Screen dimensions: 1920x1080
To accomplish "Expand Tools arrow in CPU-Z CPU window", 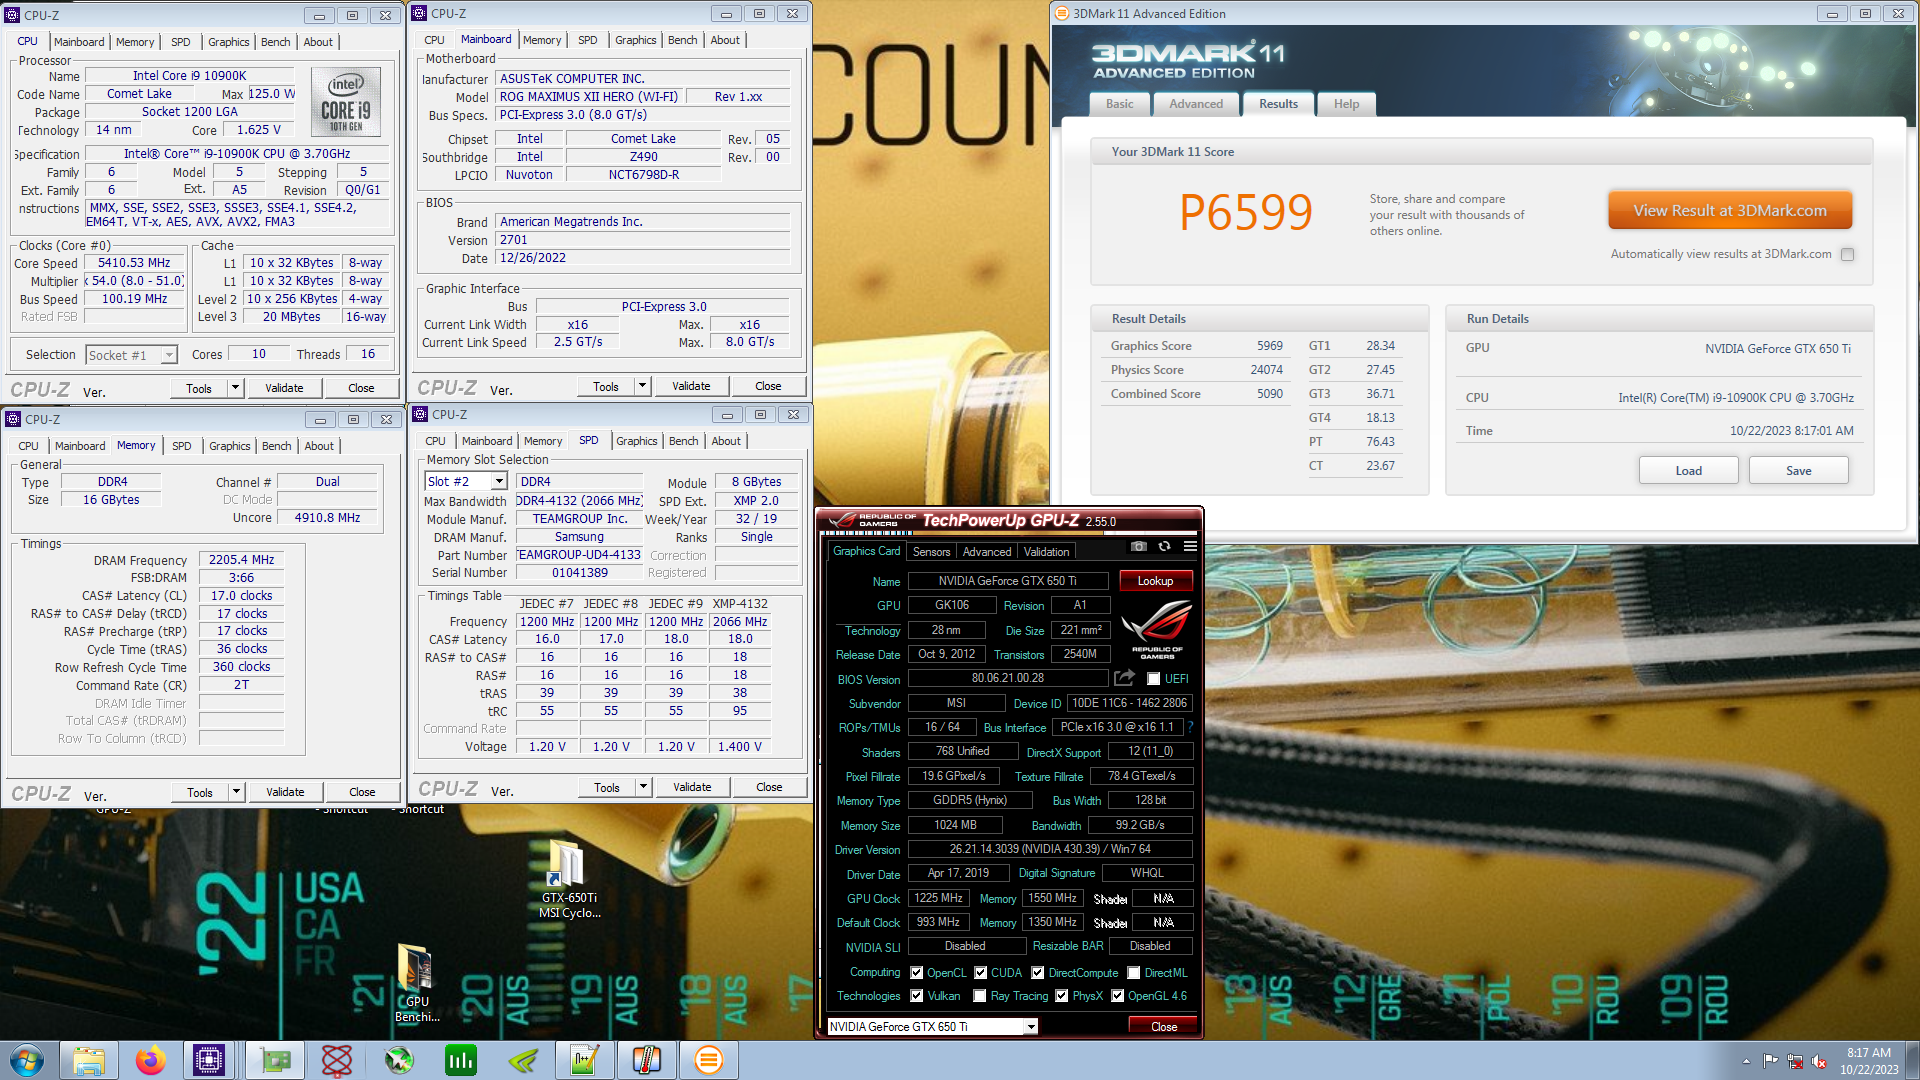I will (x=236, y=388).
